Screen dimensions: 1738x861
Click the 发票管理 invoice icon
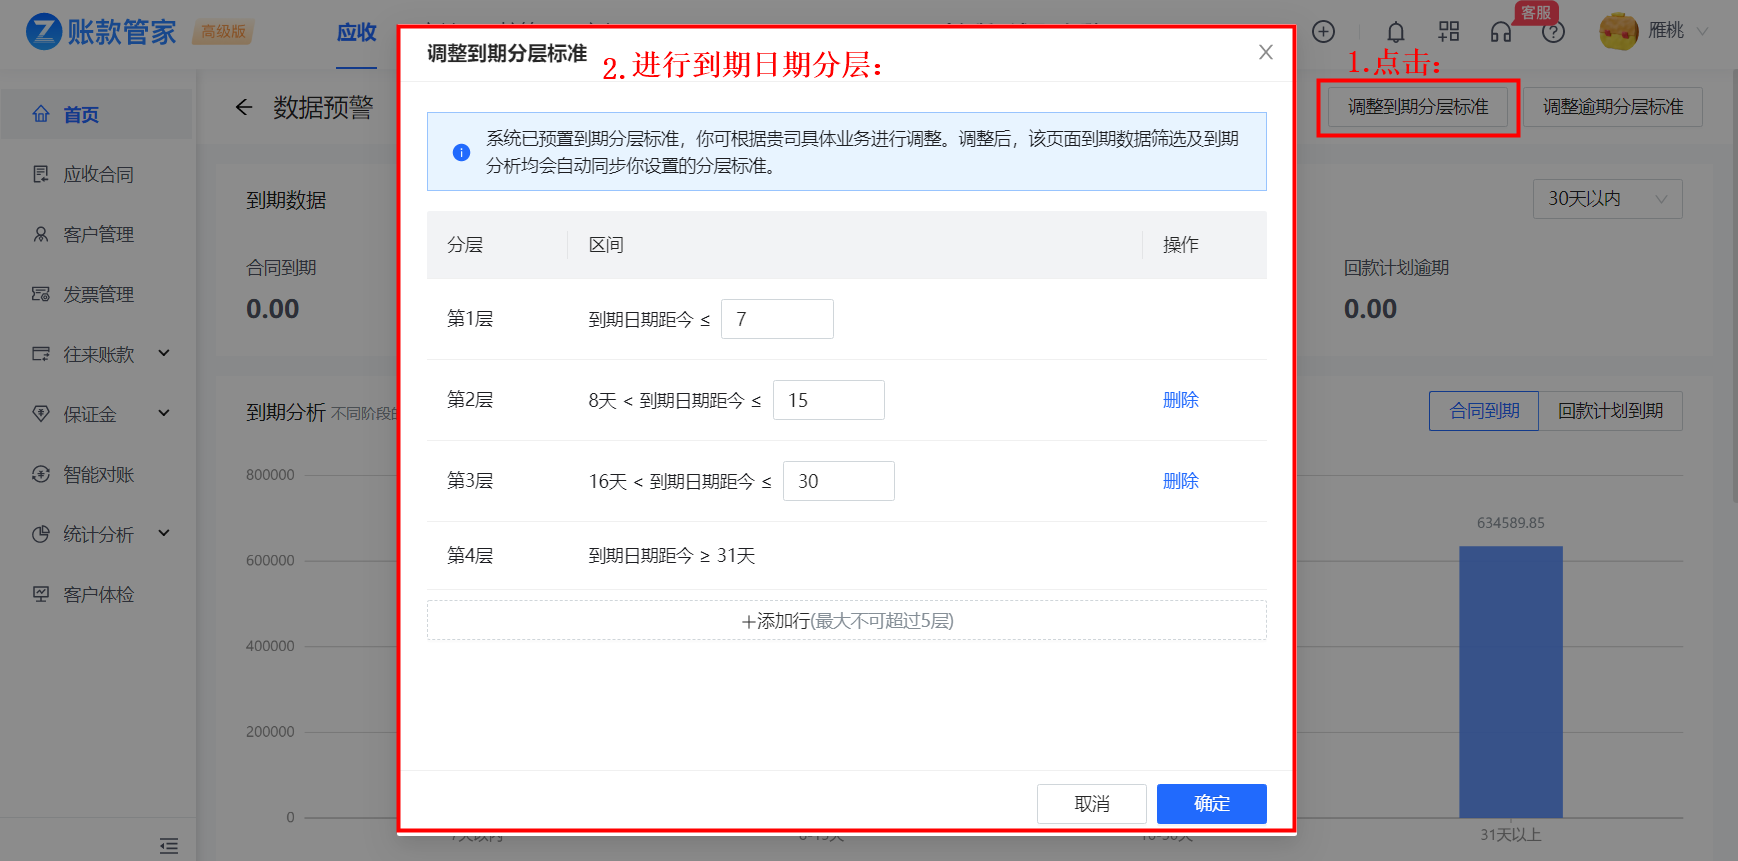pos(41,294)
